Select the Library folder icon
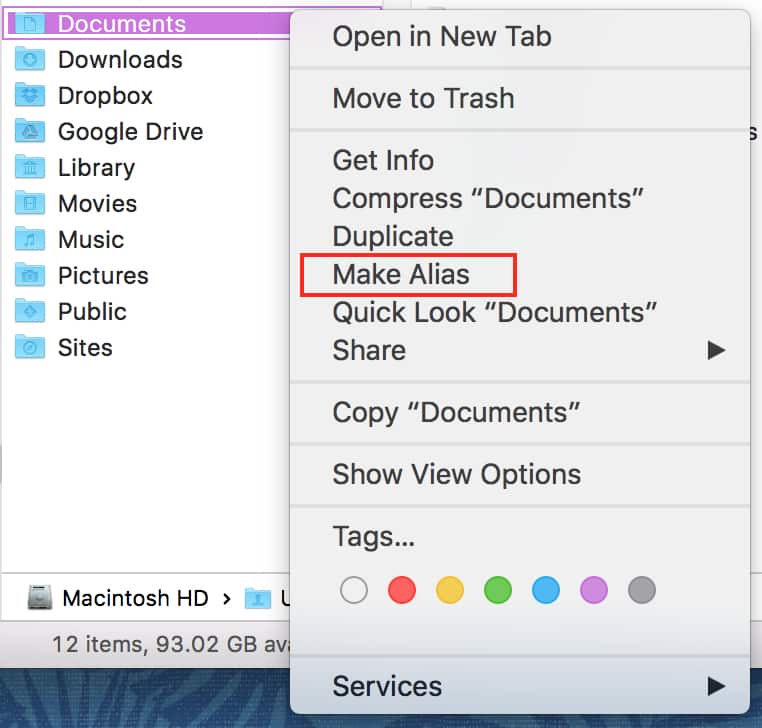The width and height of the screenshot is (762, 728). point(31,168)
